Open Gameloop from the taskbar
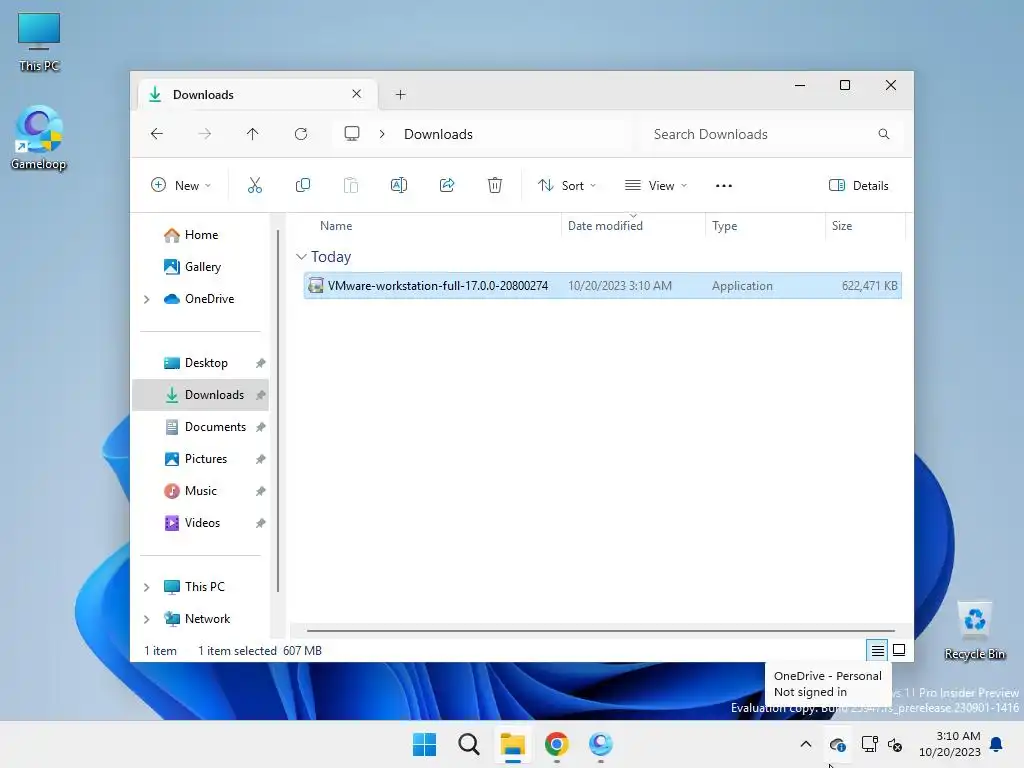Screen dimensions: 1024x768 pyautogui.click(x=600, y=744)
